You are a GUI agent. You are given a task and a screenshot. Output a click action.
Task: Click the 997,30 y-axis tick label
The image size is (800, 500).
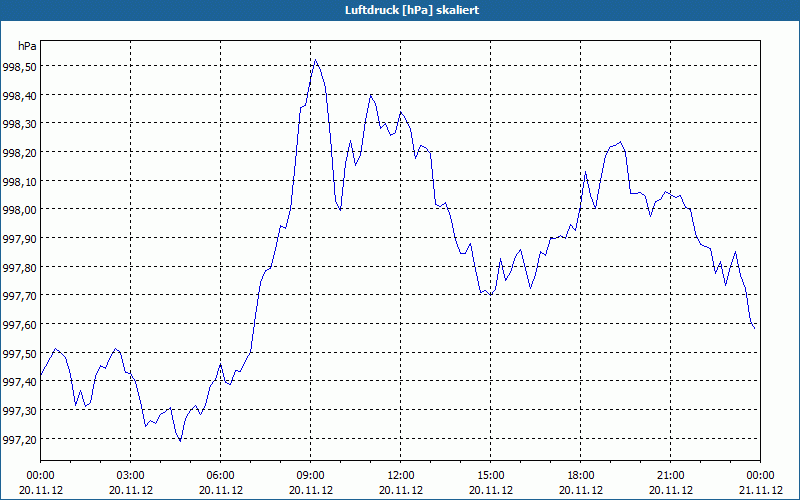18,410
